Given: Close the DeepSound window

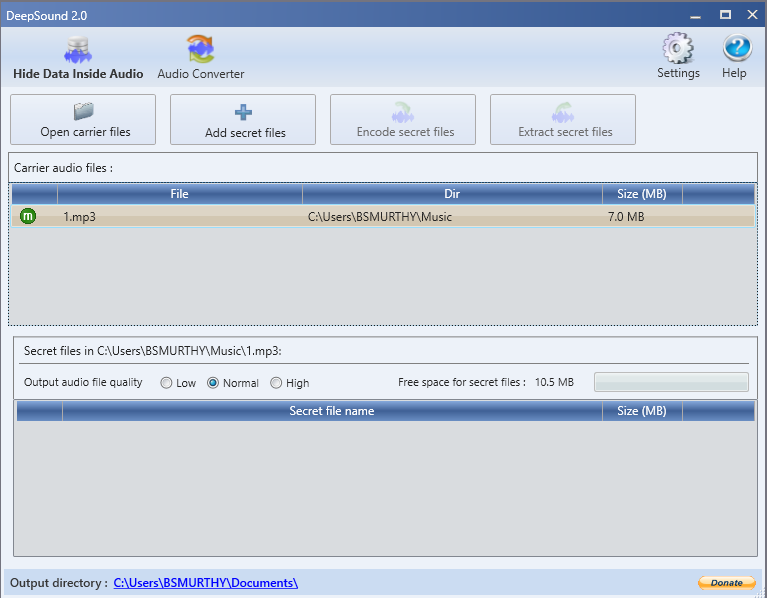Looking at the screenshot, I should click(752, 15).
